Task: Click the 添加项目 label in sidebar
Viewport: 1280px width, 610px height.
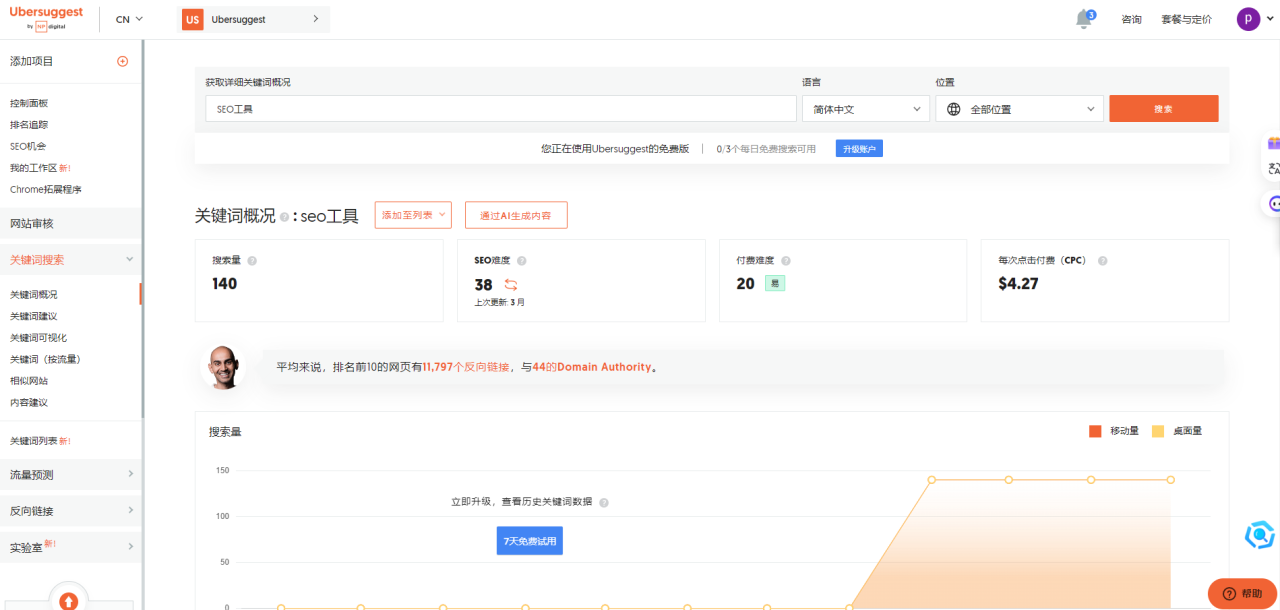Action: click(32, 61)
